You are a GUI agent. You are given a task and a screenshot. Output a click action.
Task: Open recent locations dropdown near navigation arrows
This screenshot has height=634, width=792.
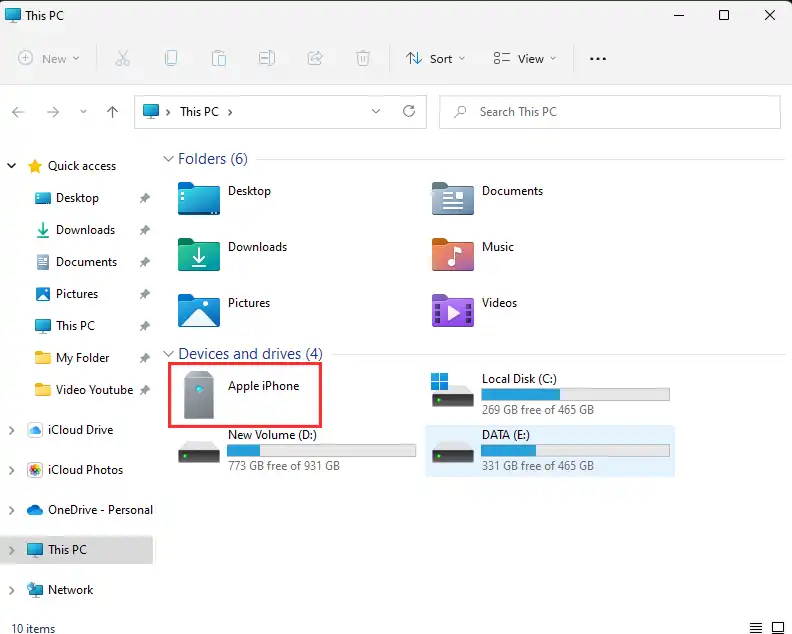pyautogui.click(x=83, y=112)
